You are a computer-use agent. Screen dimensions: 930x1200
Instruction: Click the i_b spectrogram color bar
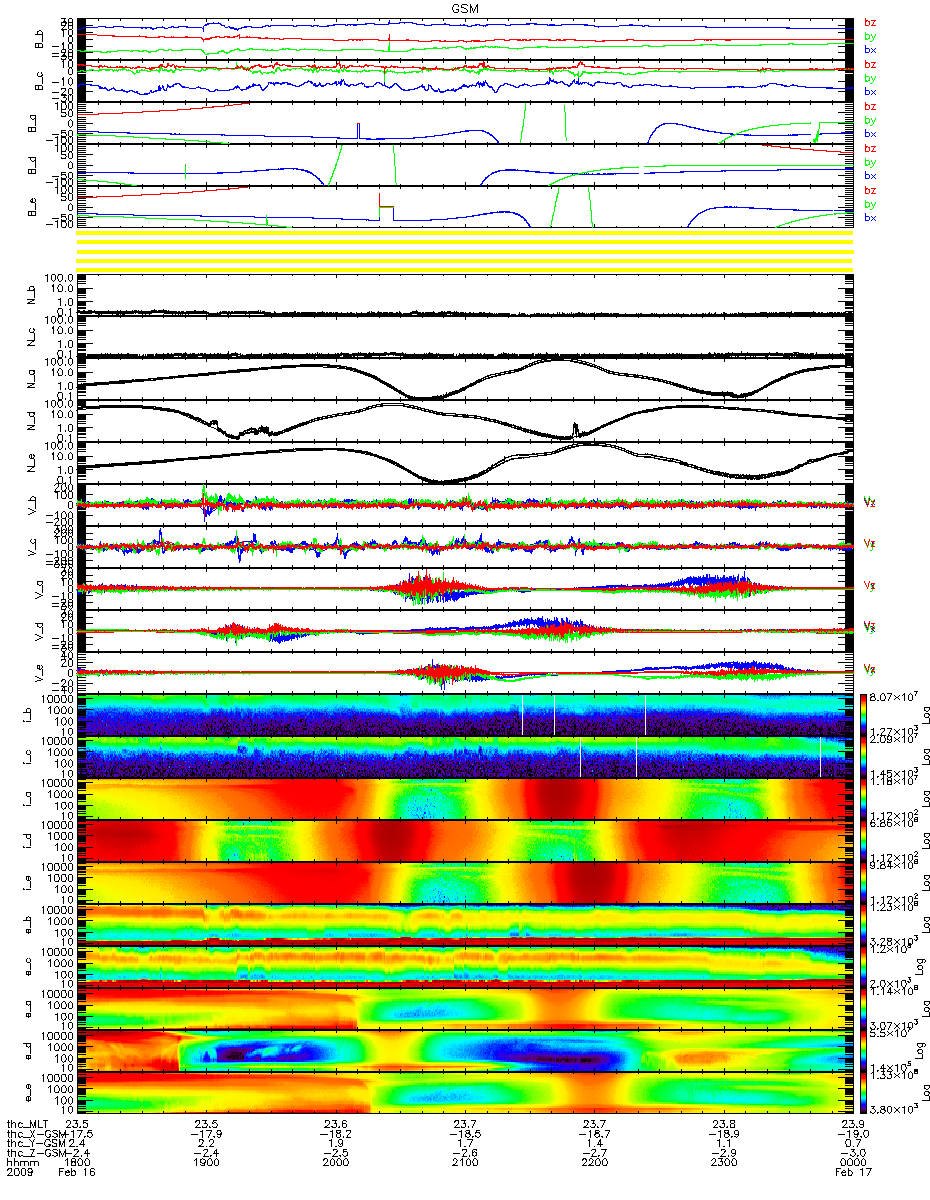click(x=863, y=715)
